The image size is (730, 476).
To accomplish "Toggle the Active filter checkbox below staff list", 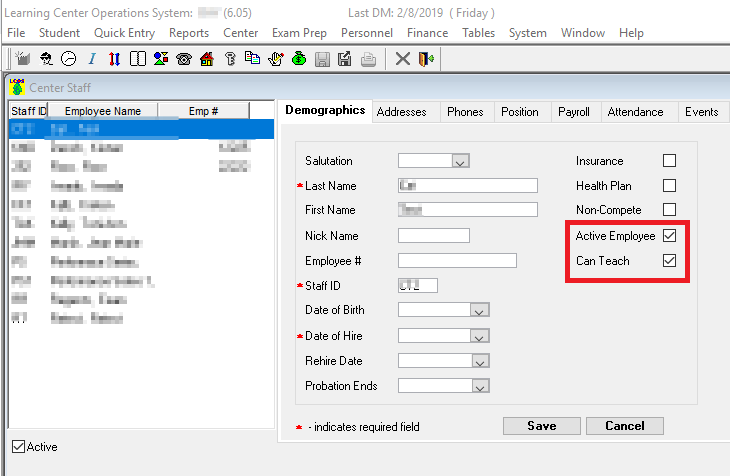I will pos(18,447).
